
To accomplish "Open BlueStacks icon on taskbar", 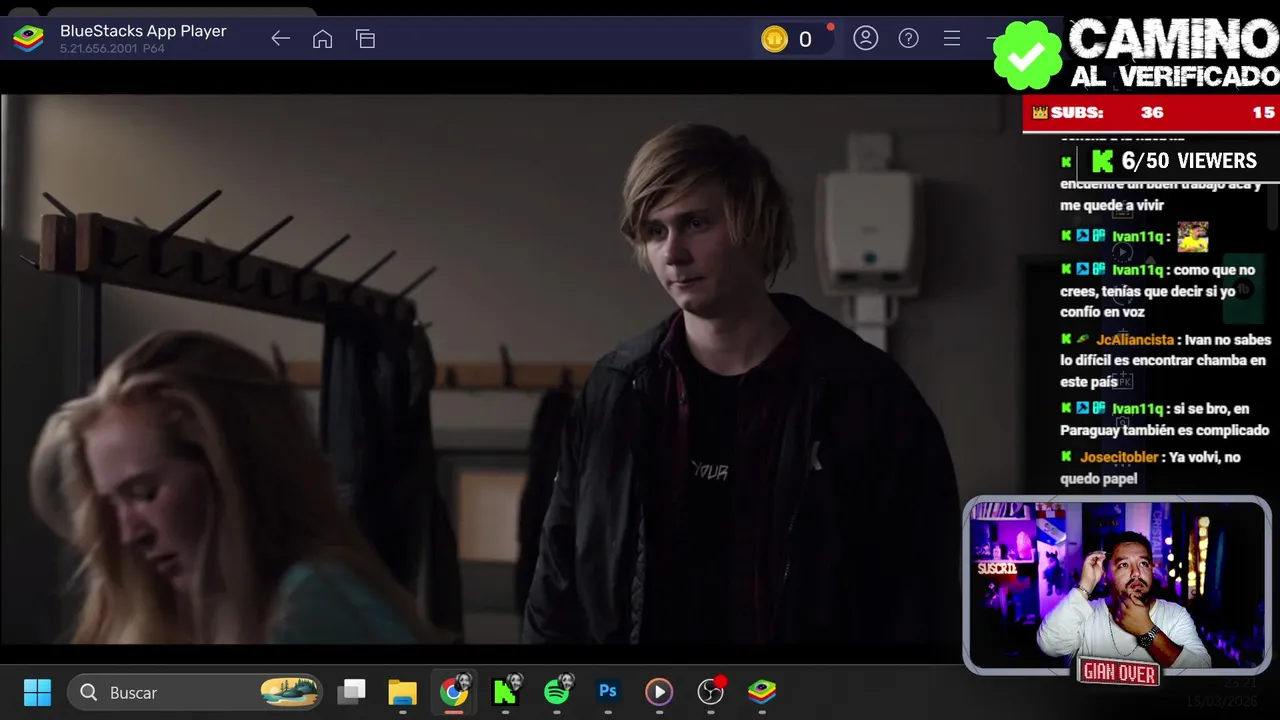I will [762, 692].
